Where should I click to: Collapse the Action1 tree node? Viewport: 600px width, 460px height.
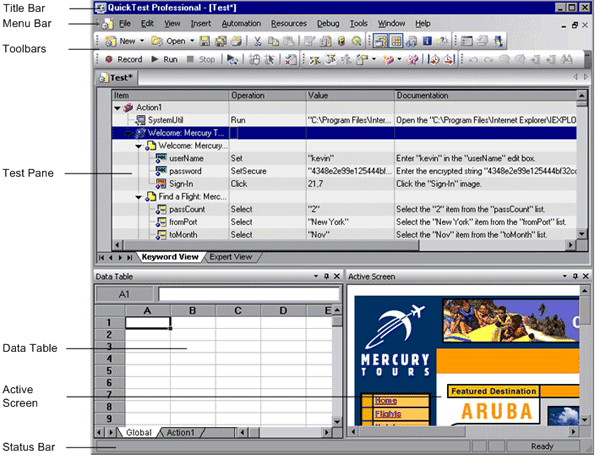point(117,108)
